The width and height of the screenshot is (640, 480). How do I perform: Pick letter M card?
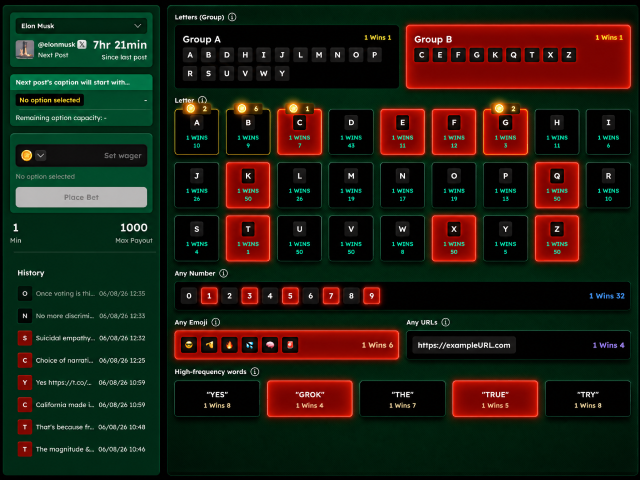(351, 185)
